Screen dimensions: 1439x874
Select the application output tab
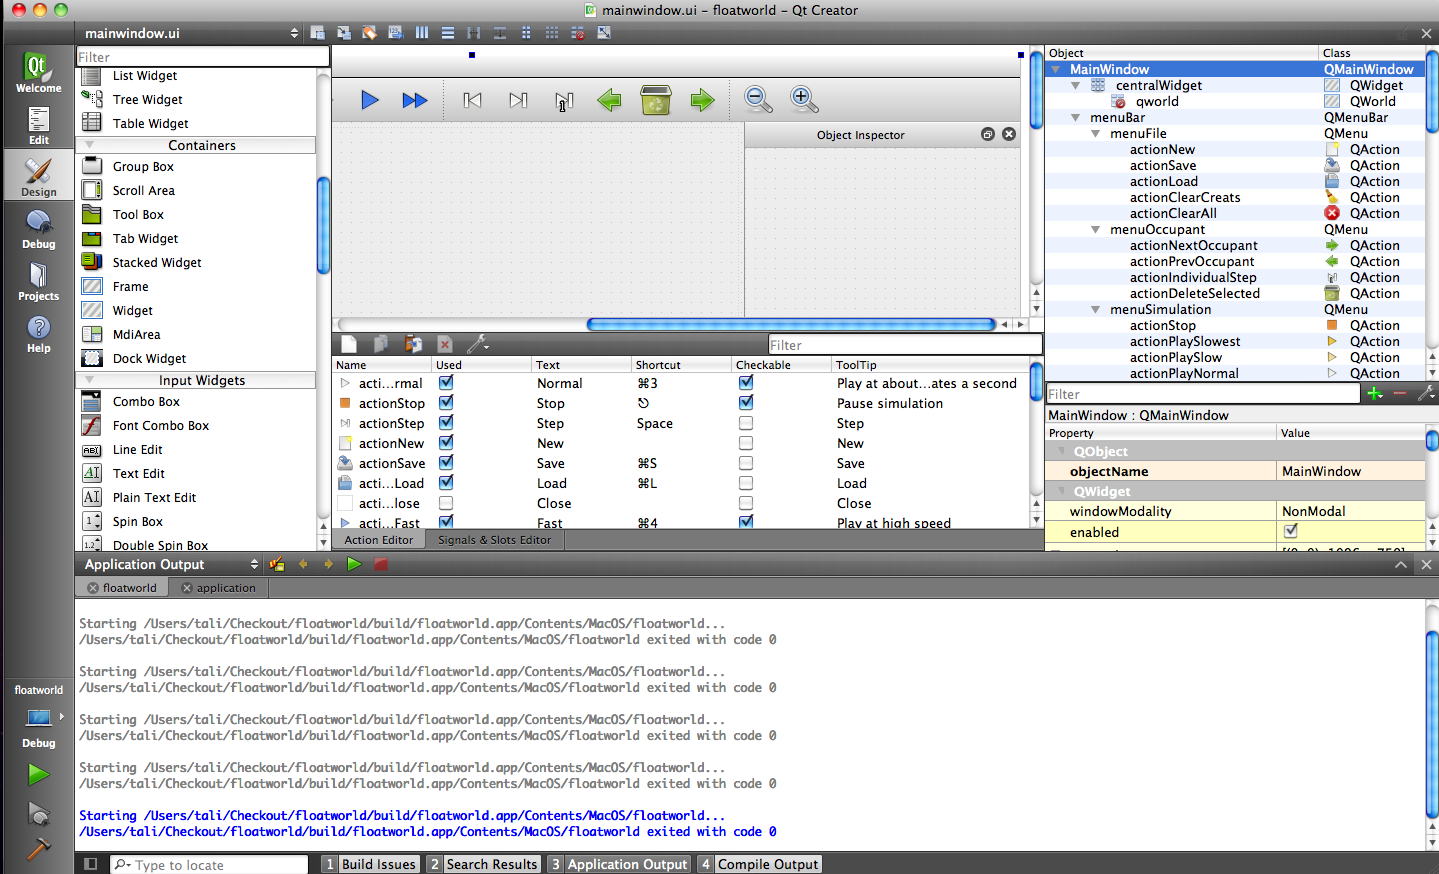219,588
